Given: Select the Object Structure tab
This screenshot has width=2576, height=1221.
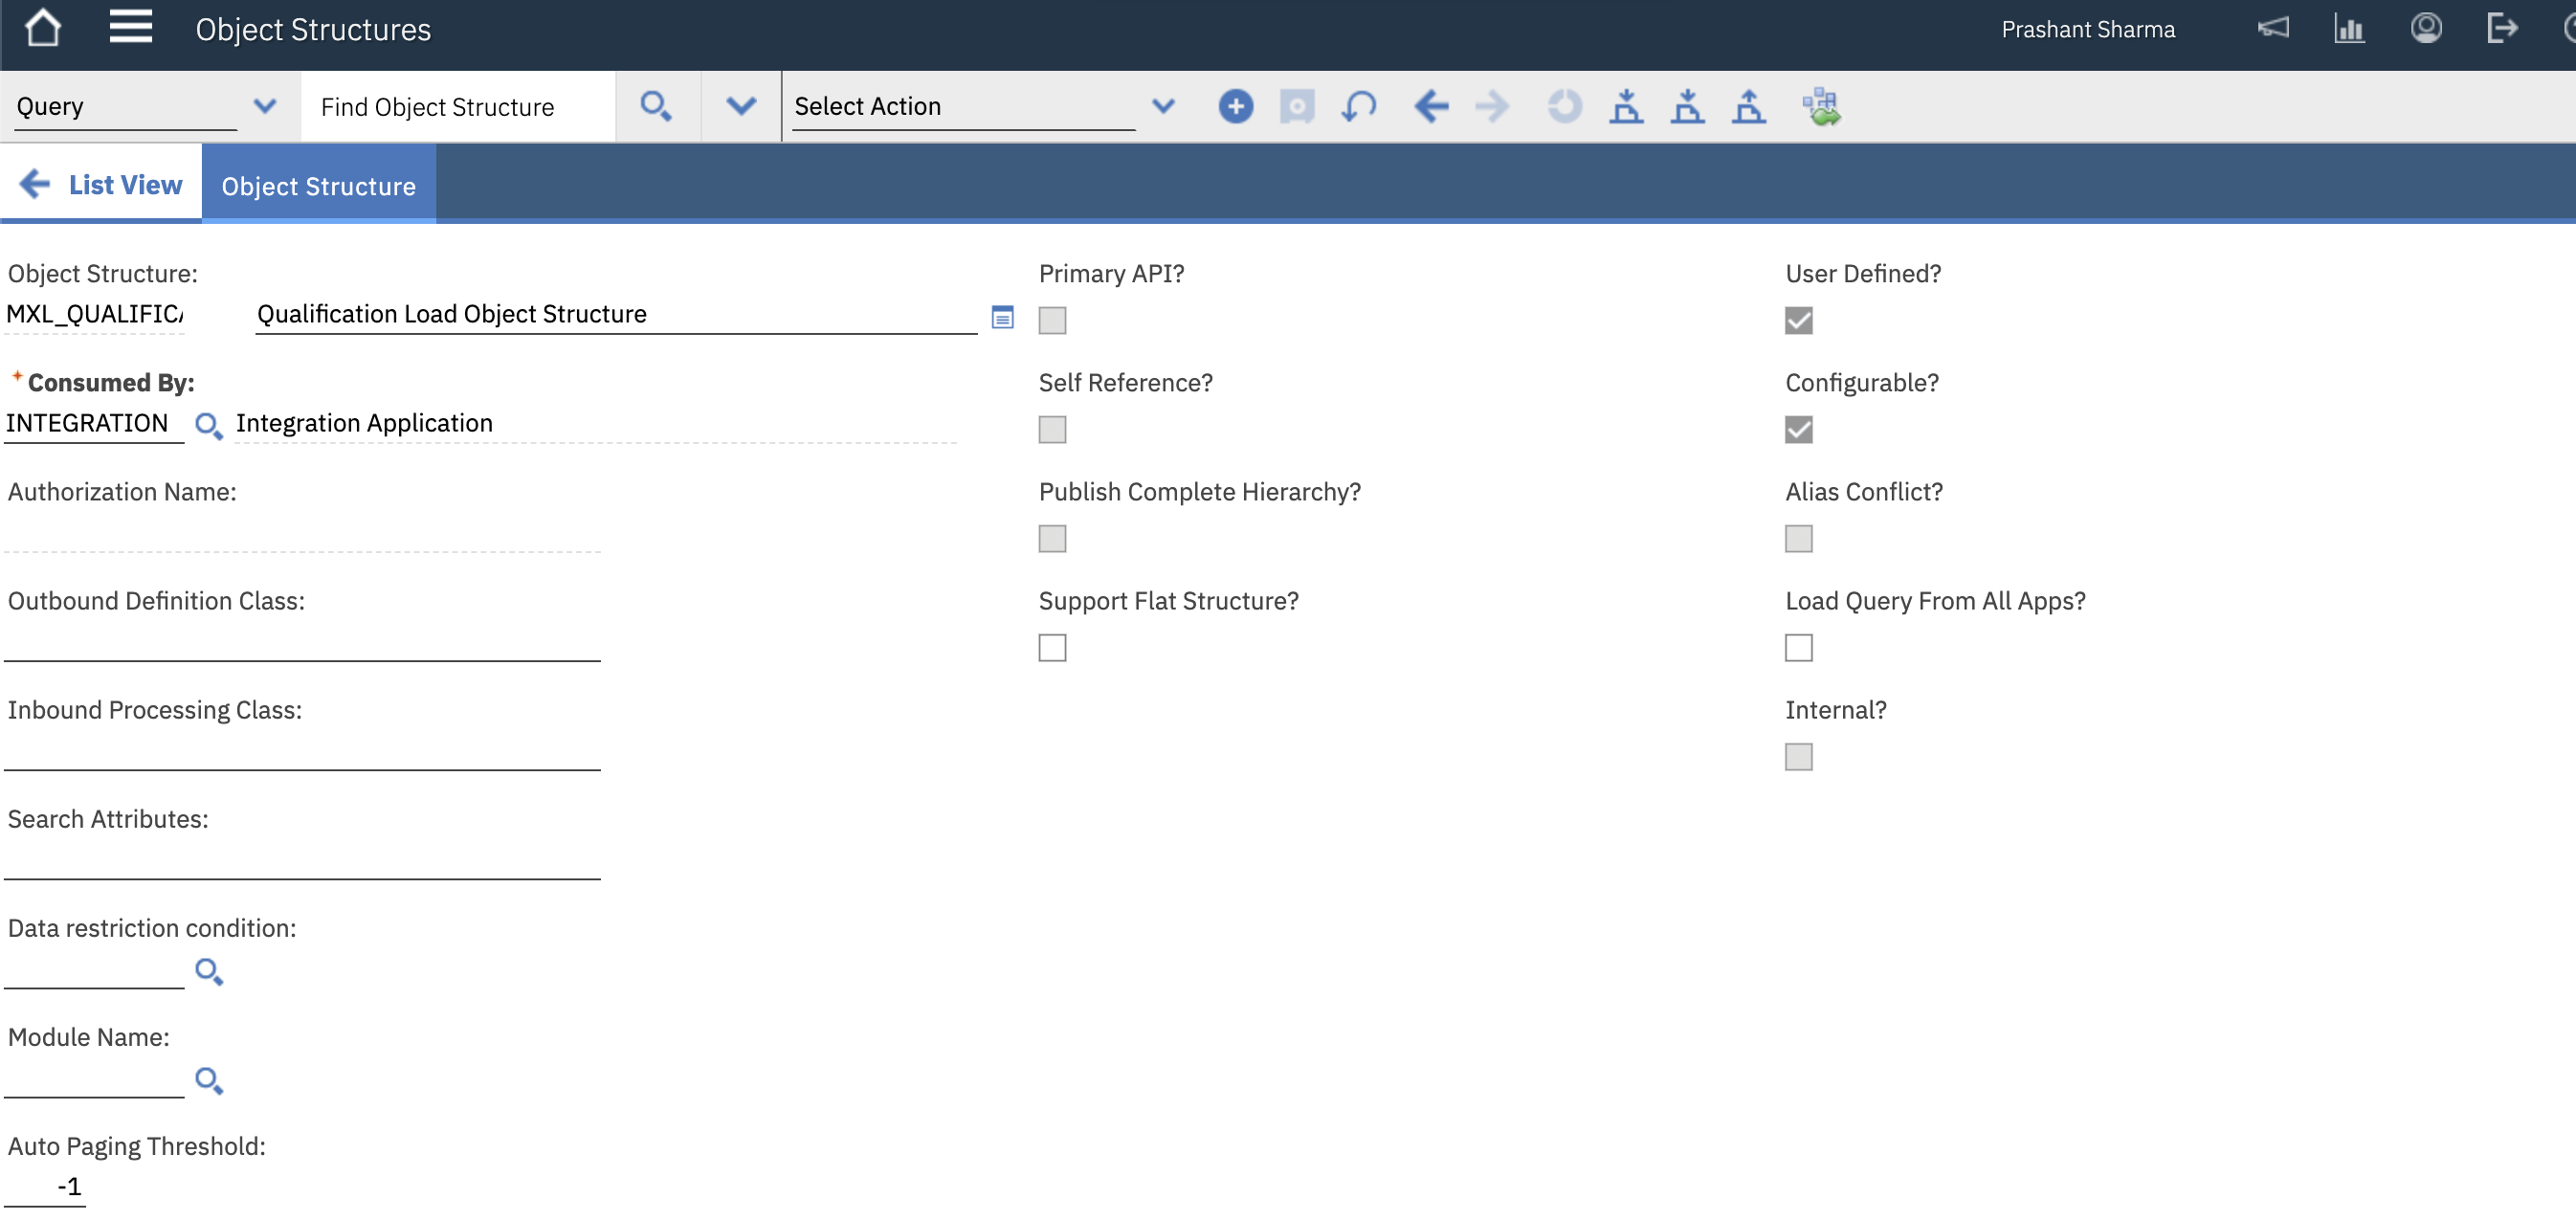Looking at the screenshot, I should coord(318,186).
